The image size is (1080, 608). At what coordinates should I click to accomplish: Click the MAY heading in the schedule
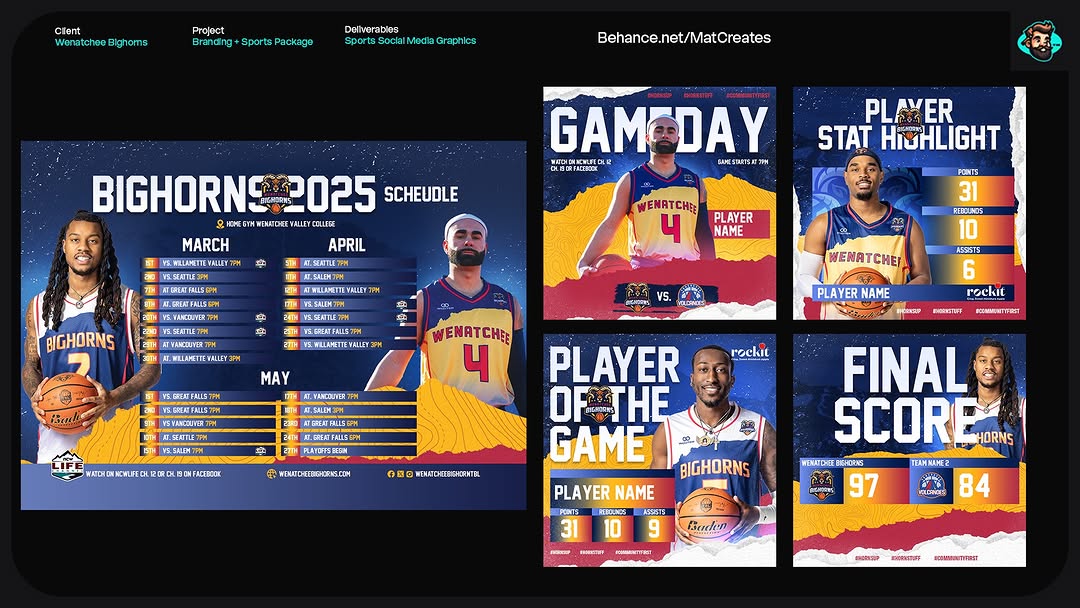point(275,378)
